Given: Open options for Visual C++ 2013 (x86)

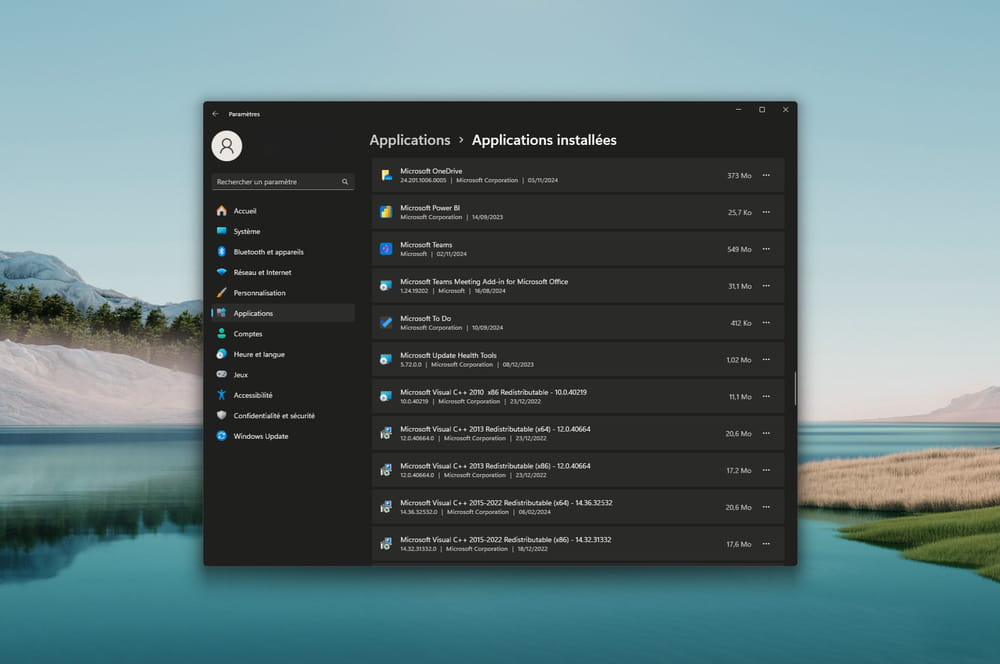Looking at the screenshot, I should 766,471.
